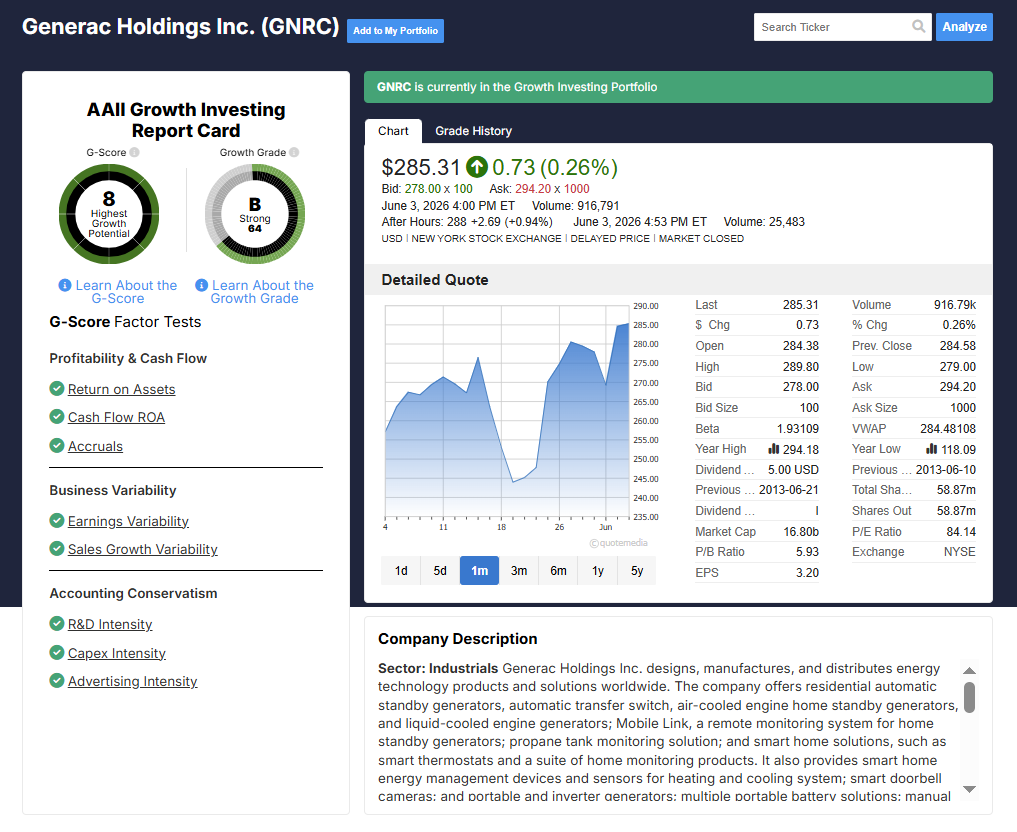This screenshot has height=832, width=1017.
Task: Click info icon beside Learn About G-Score
Action: click(x=65, y=285)
